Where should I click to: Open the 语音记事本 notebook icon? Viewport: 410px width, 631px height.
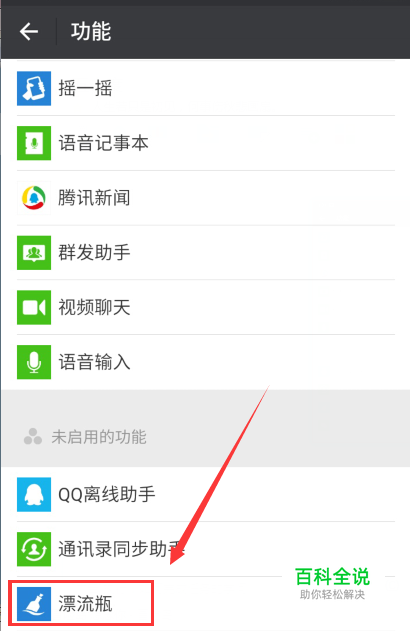tap(34, 143)
